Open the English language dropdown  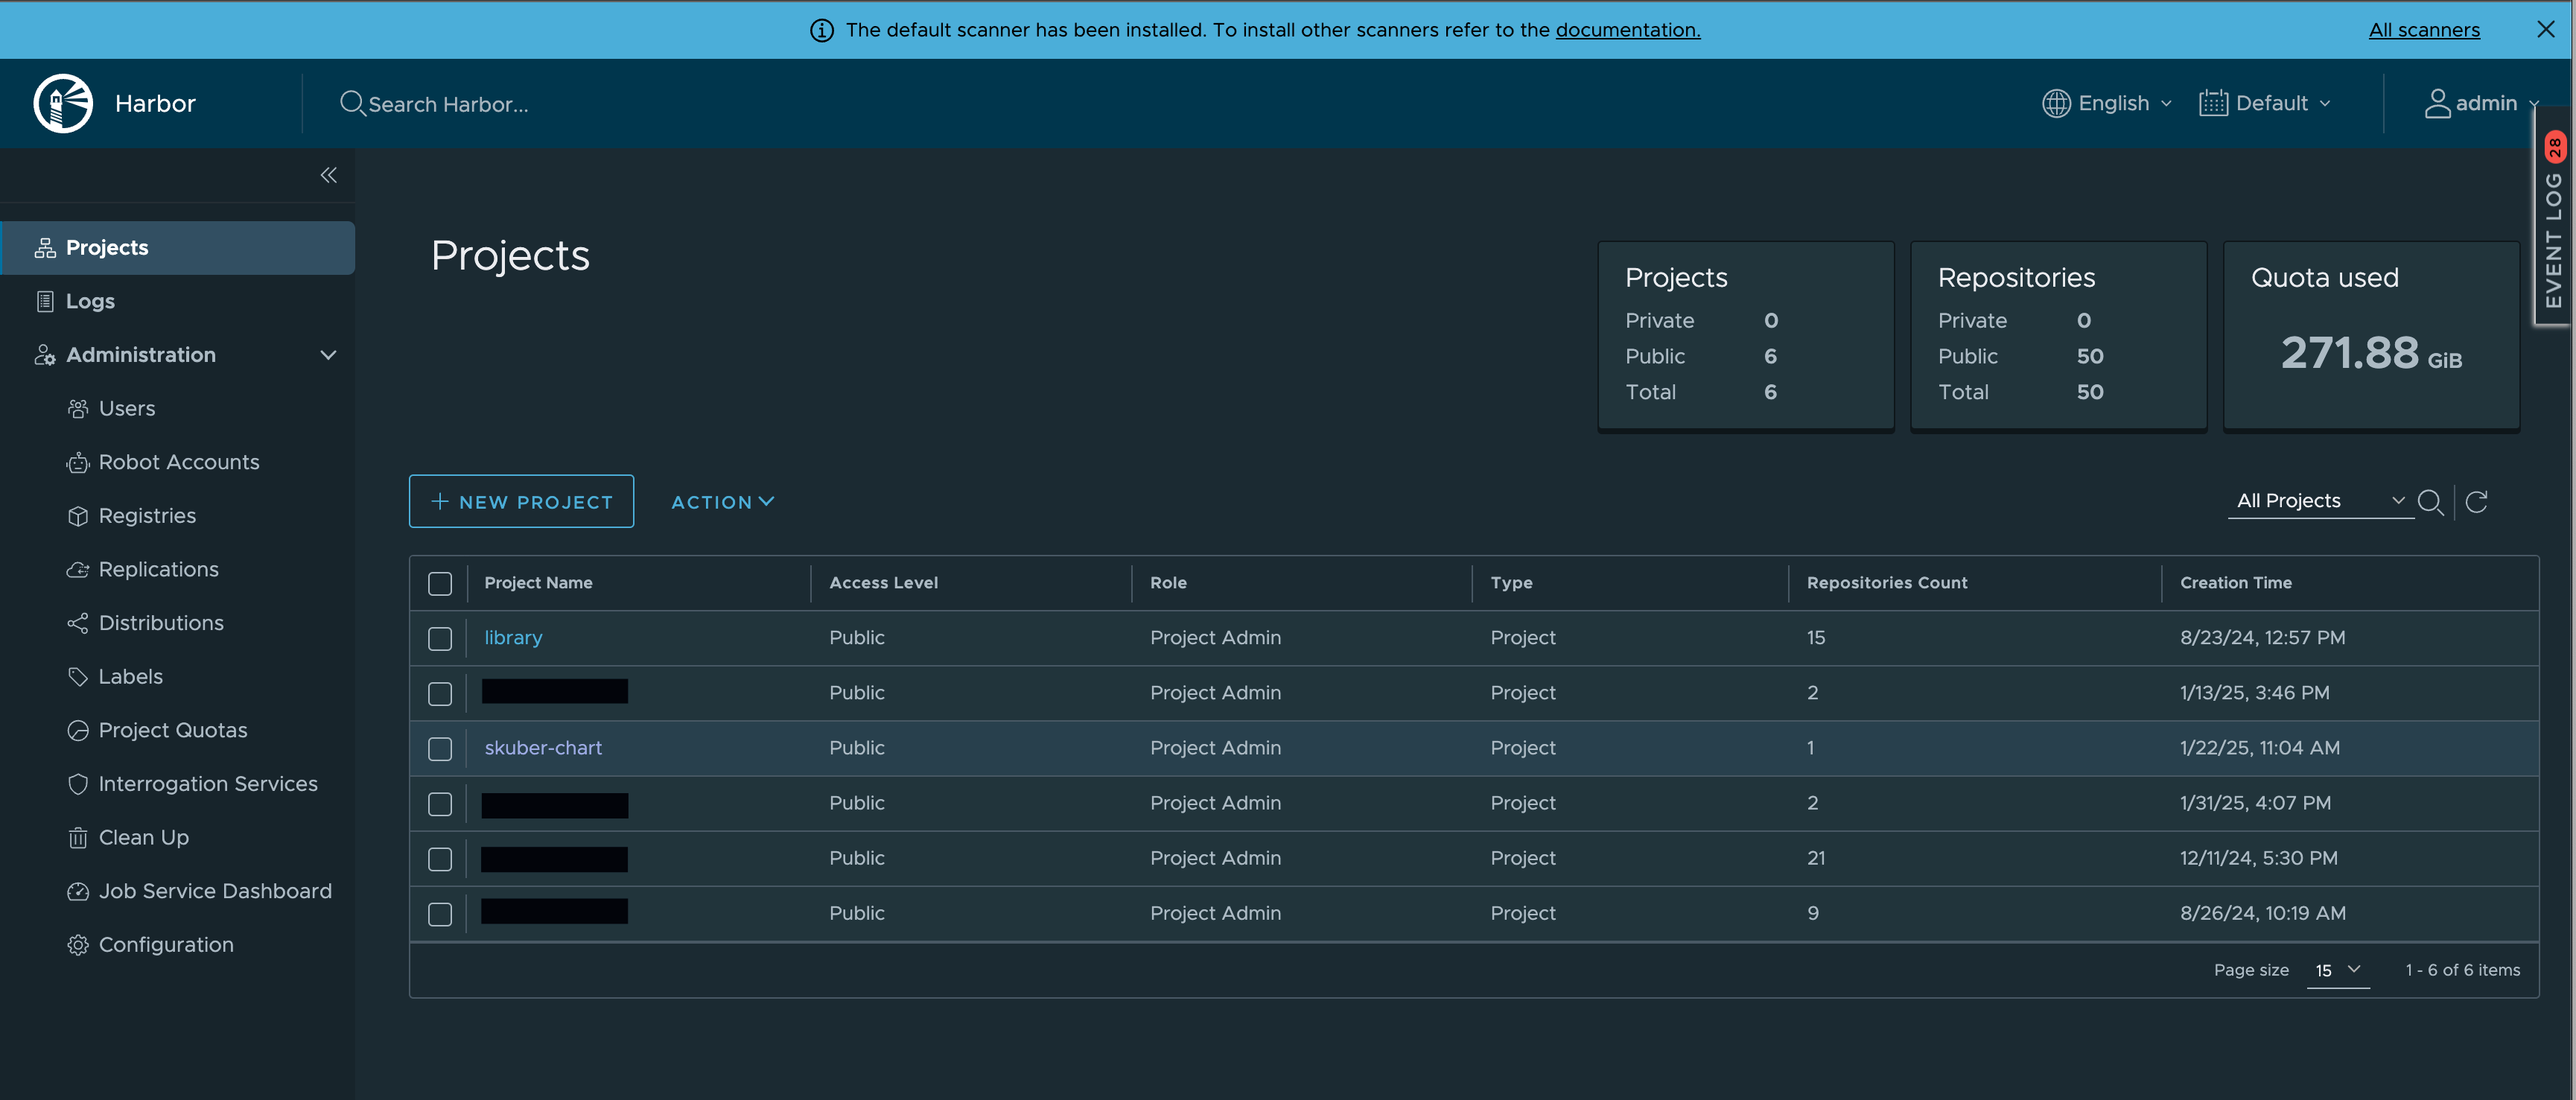[2107, 103]
